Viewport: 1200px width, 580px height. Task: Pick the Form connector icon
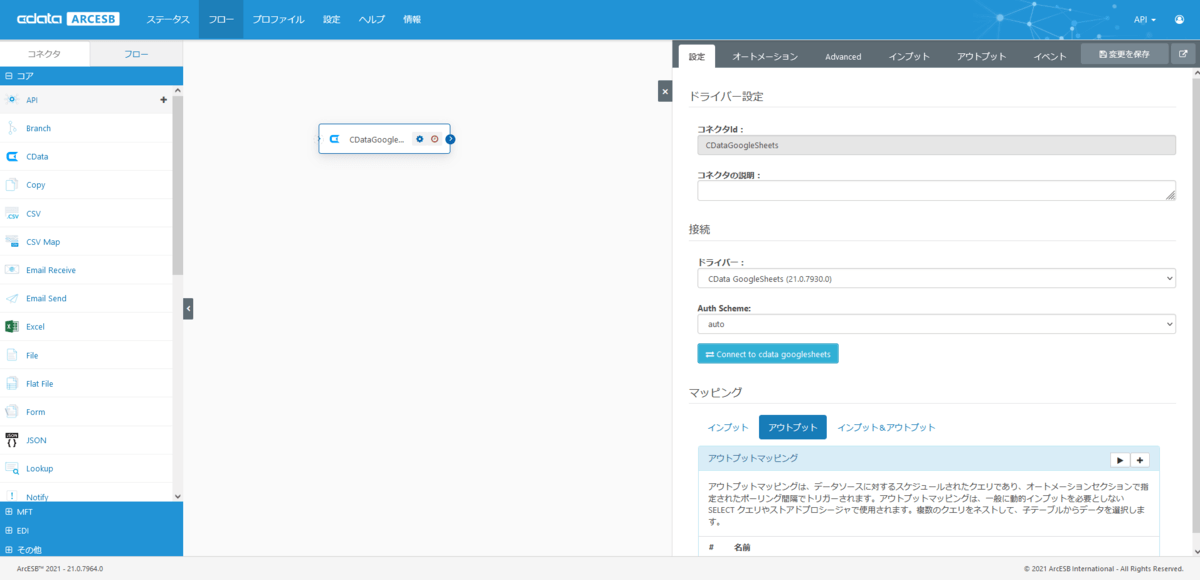[x=12, y=411]
